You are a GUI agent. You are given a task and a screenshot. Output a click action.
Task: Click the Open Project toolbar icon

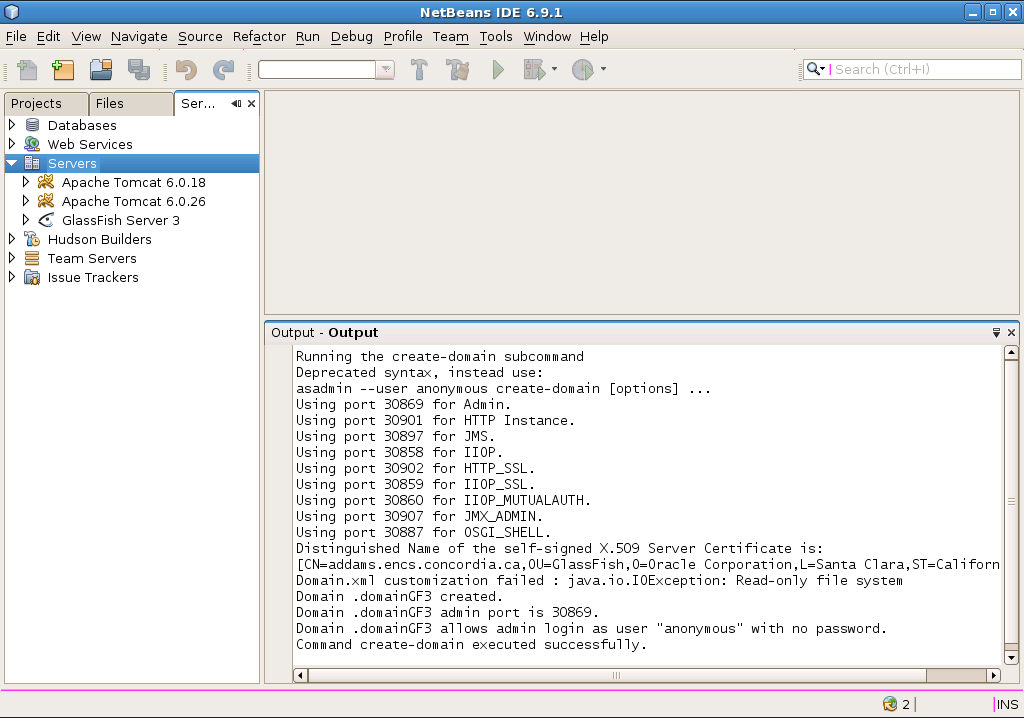click(x=100, y=70)
